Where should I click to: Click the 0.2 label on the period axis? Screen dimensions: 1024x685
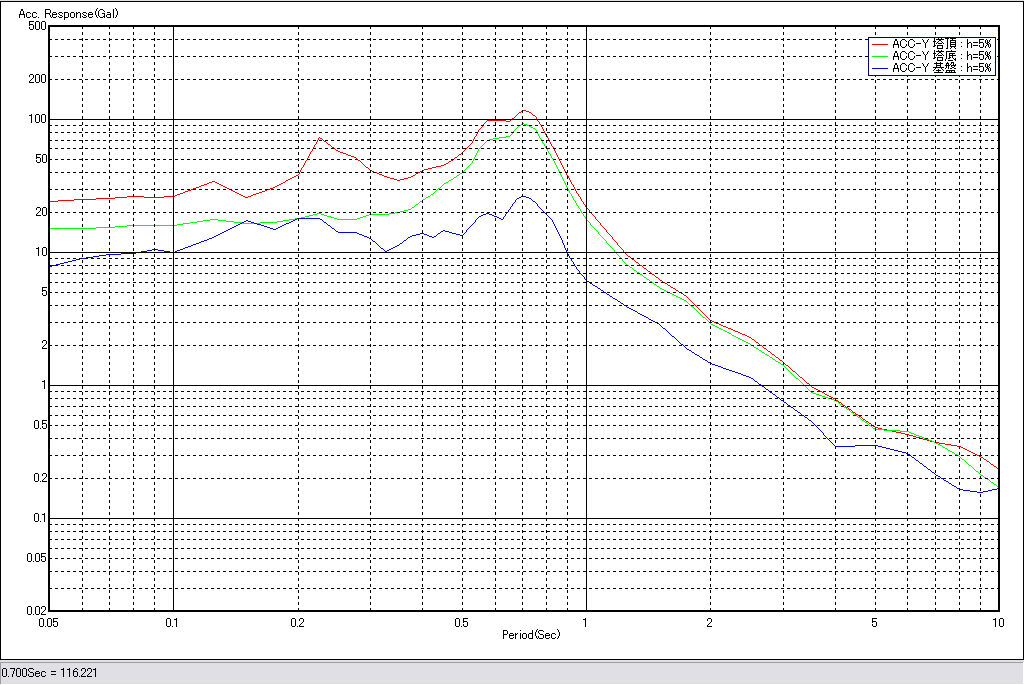(297, 623)
